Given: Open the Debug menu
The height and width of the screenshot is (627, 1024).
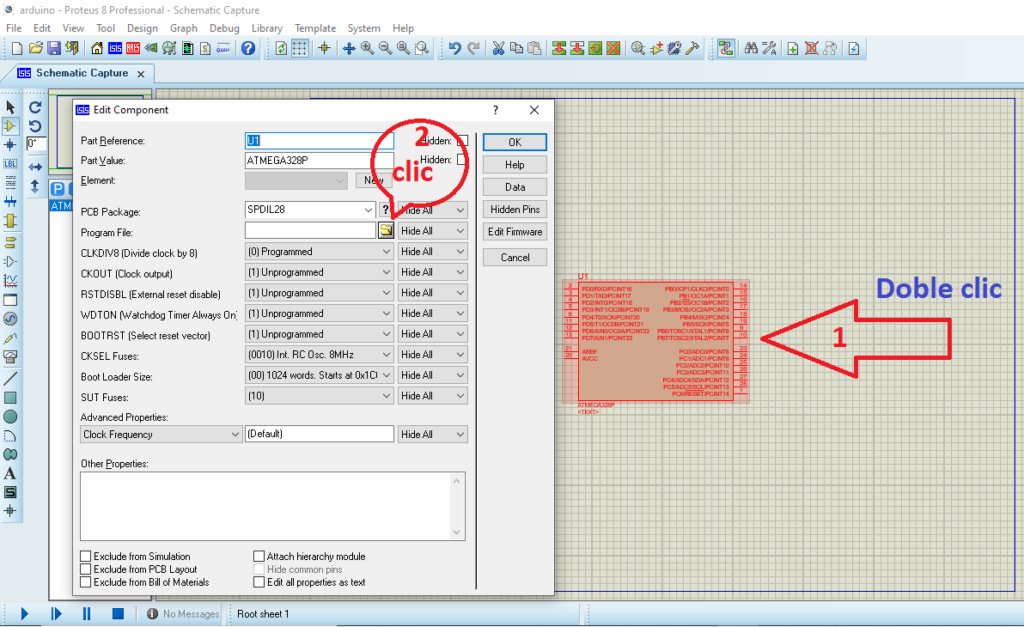Looking at the screenshot, I should pos(224,28).
